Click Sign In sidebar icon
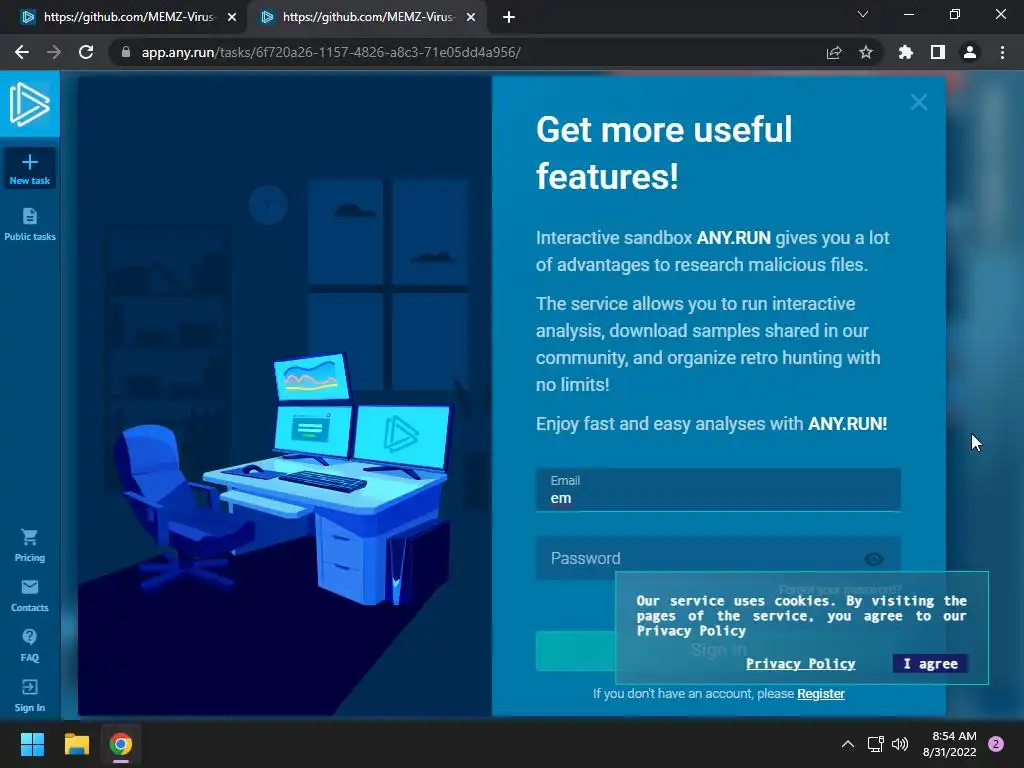 (x=29, y=696)
